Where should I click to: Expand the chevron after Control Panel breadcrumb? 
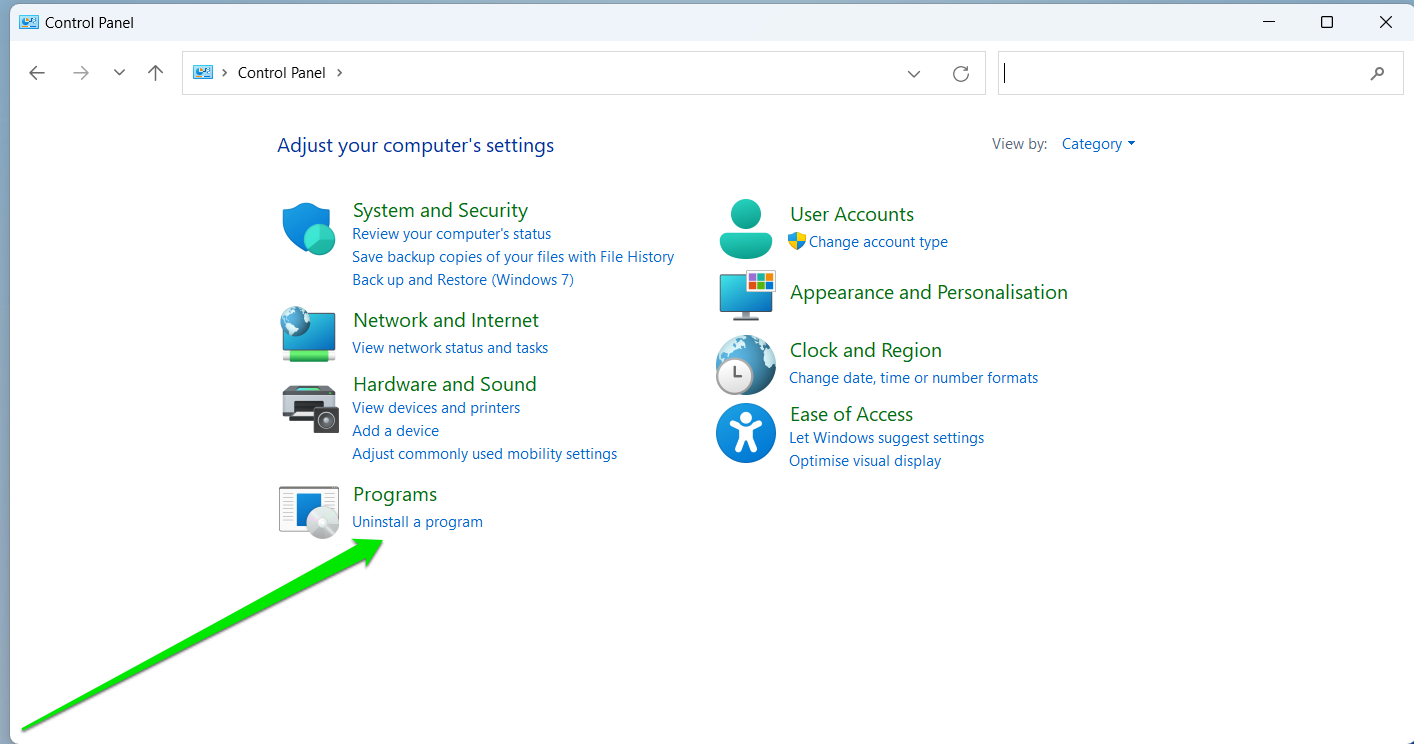[340, 73]
